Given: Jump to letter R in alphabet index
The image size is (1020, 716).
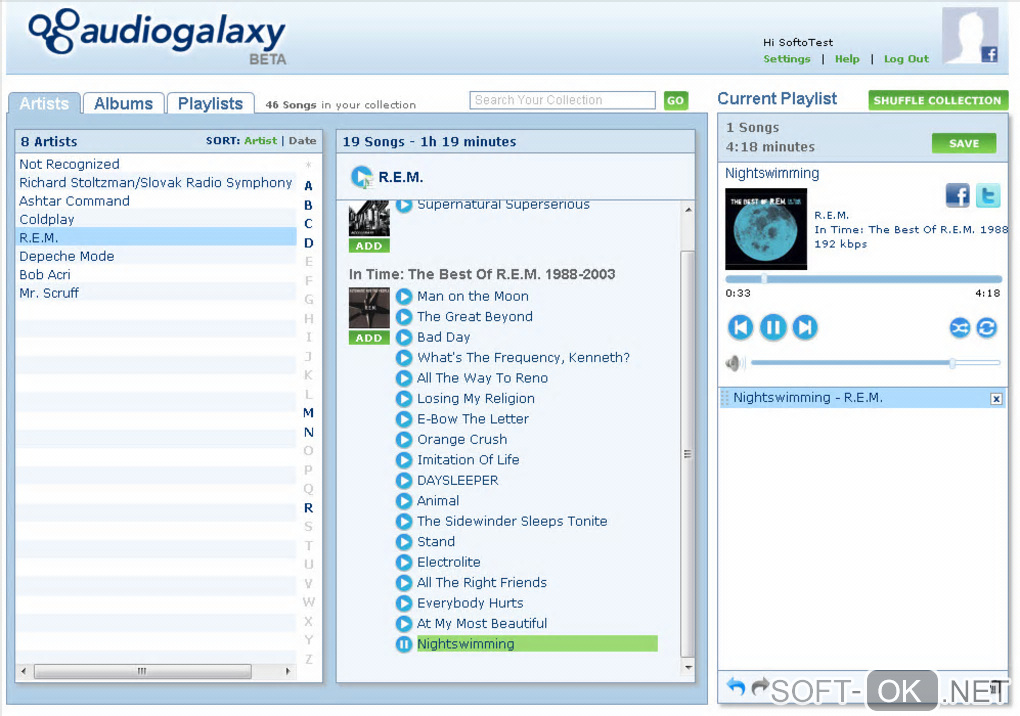Looking at the screenshot, I should click(308, 508).
